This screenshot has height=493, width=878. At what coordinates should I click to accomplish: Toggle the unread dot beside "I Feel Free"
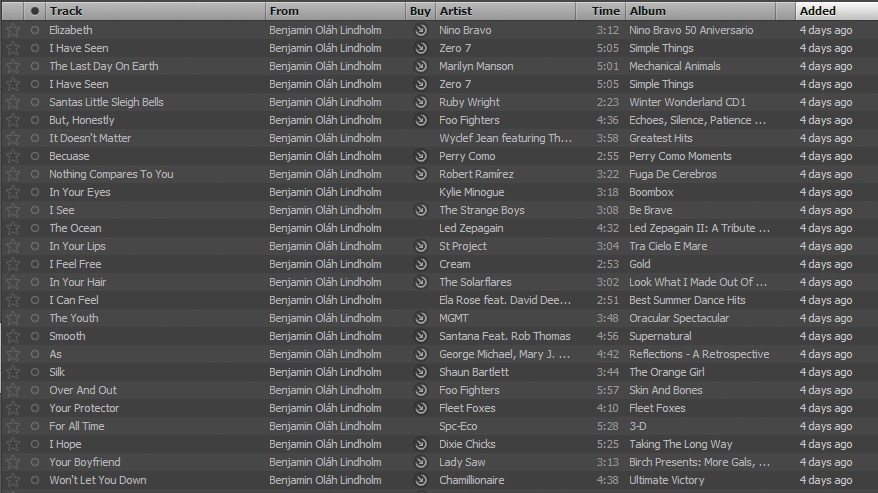36,264
